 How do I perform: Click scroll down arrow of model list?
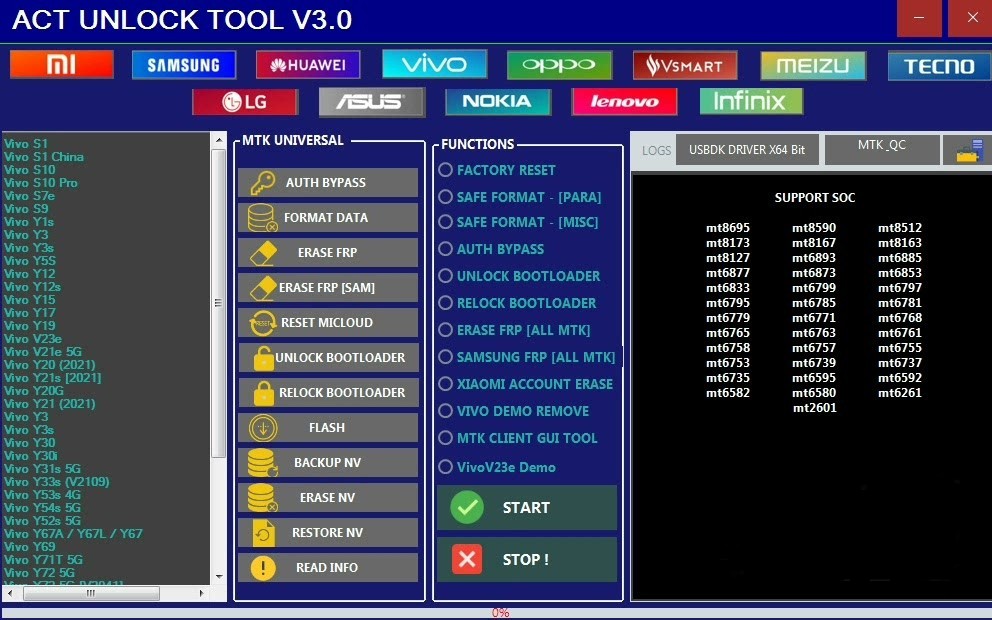pos(218,577)
